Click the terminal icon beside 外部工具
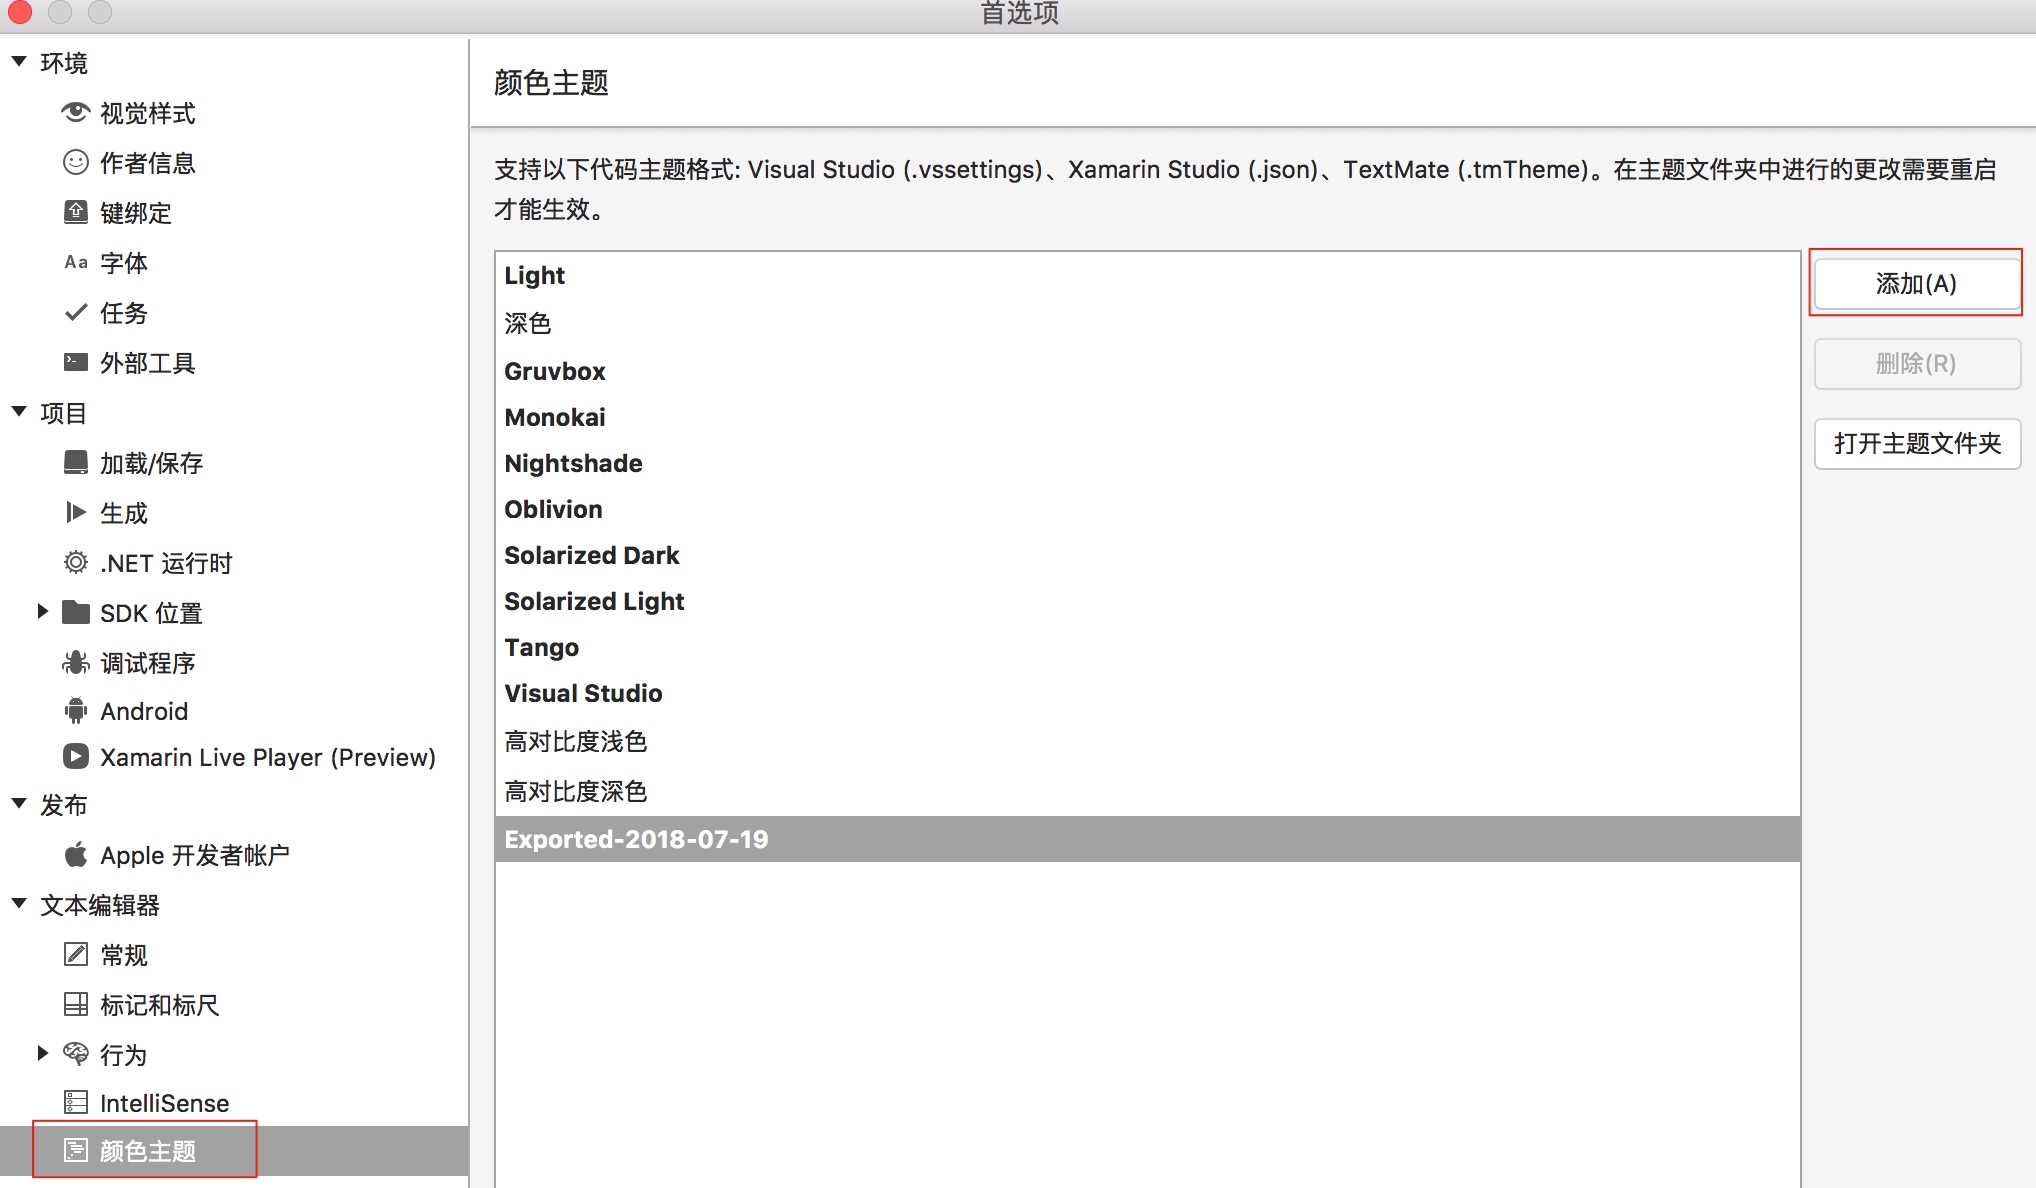This screenshot has height=1188, width=2036. (x=76, y=362)
